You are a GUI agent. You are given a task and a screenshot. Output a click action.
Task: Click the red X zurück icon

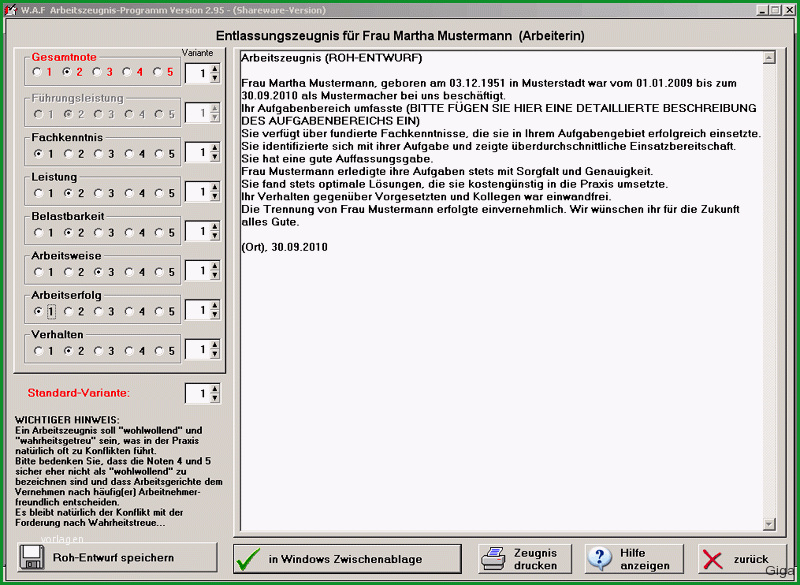tap(713, 559)
